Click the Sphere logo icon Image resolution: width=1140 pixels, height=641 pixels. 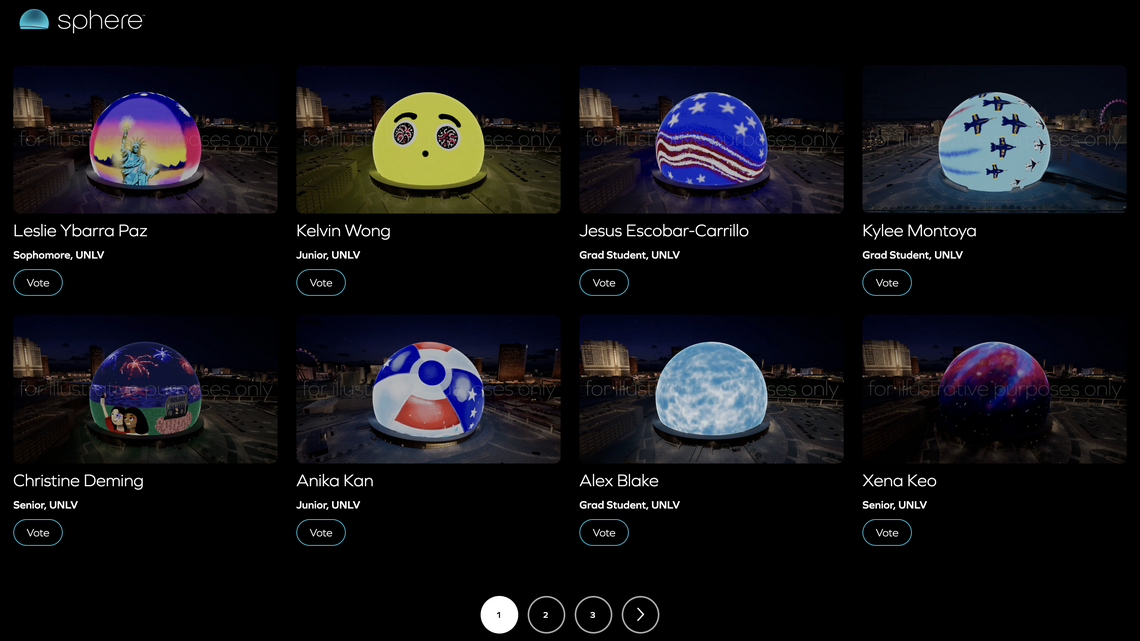tap(34, 19)
